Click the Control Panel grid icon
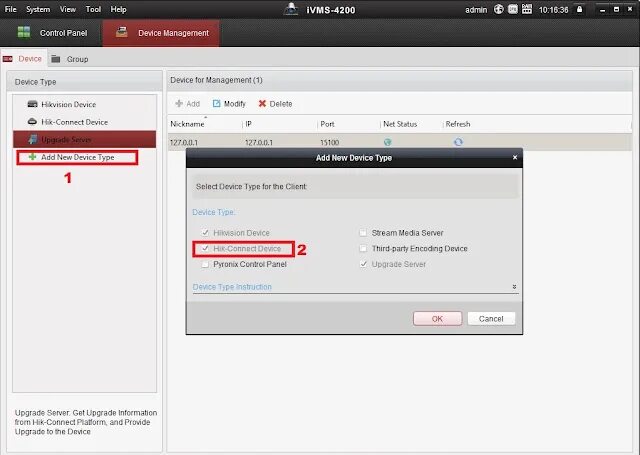The width and height of the screenshot is (640, 455). (24, 32)
